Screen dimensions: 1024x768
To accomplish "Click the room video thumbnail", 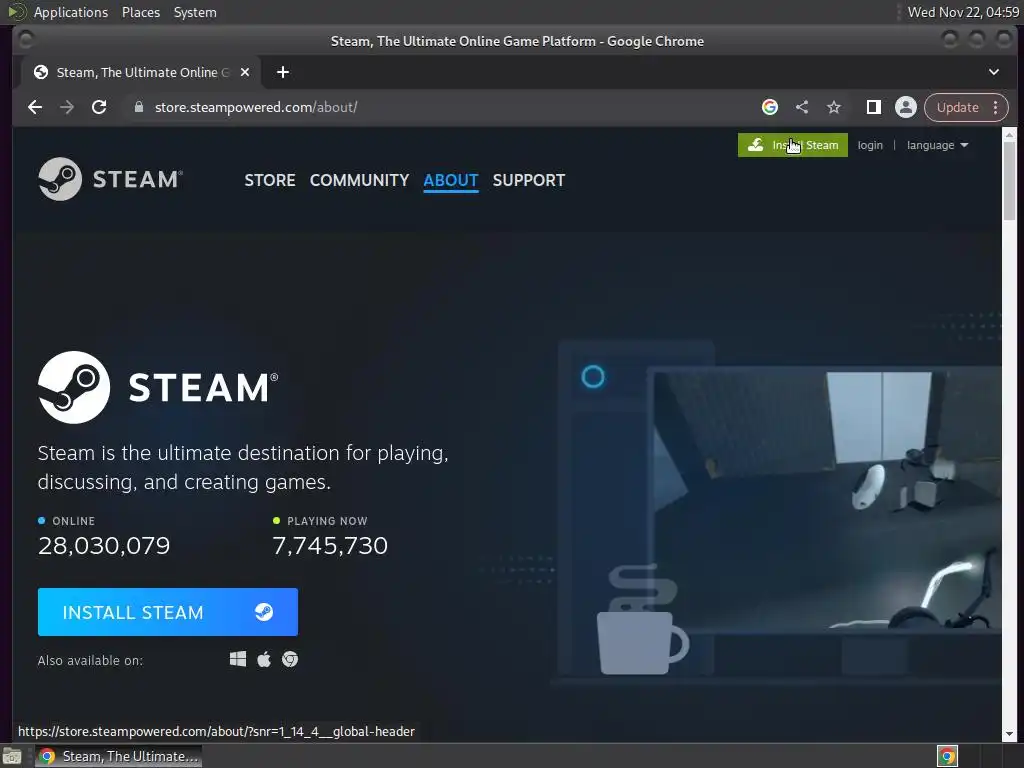I will 827,502.
